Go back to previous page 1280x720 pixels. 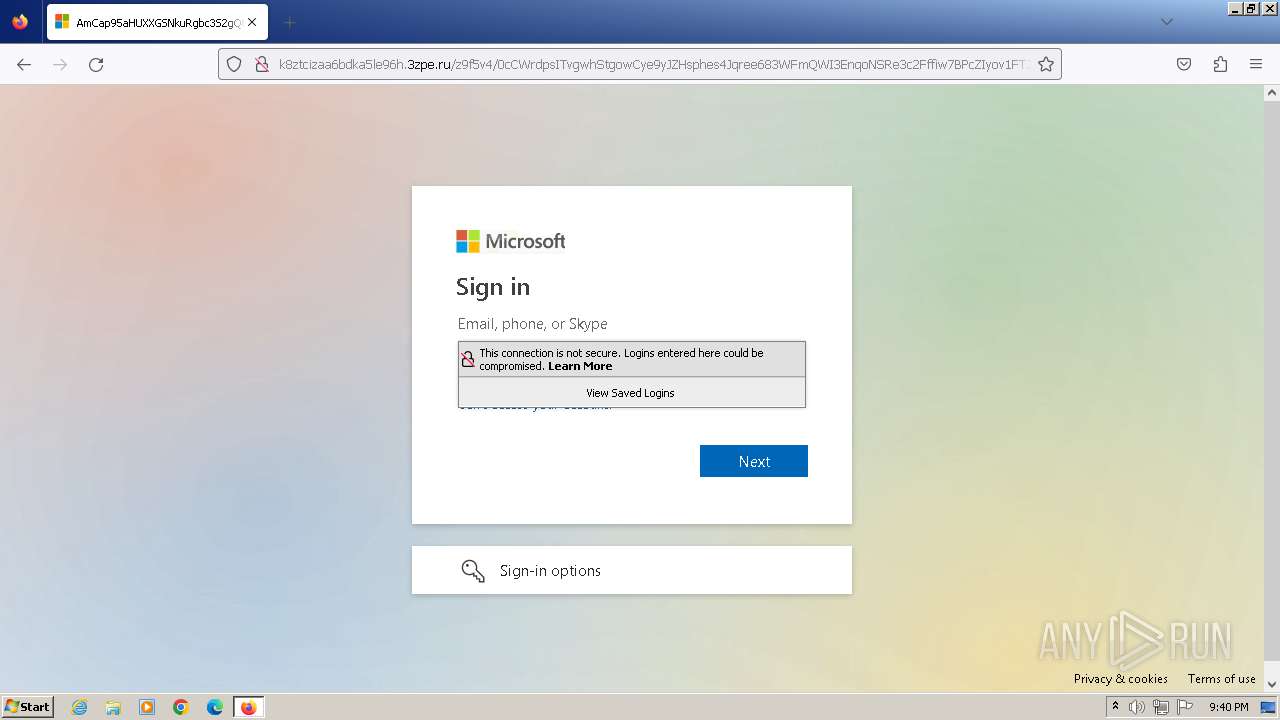(24, 64)
